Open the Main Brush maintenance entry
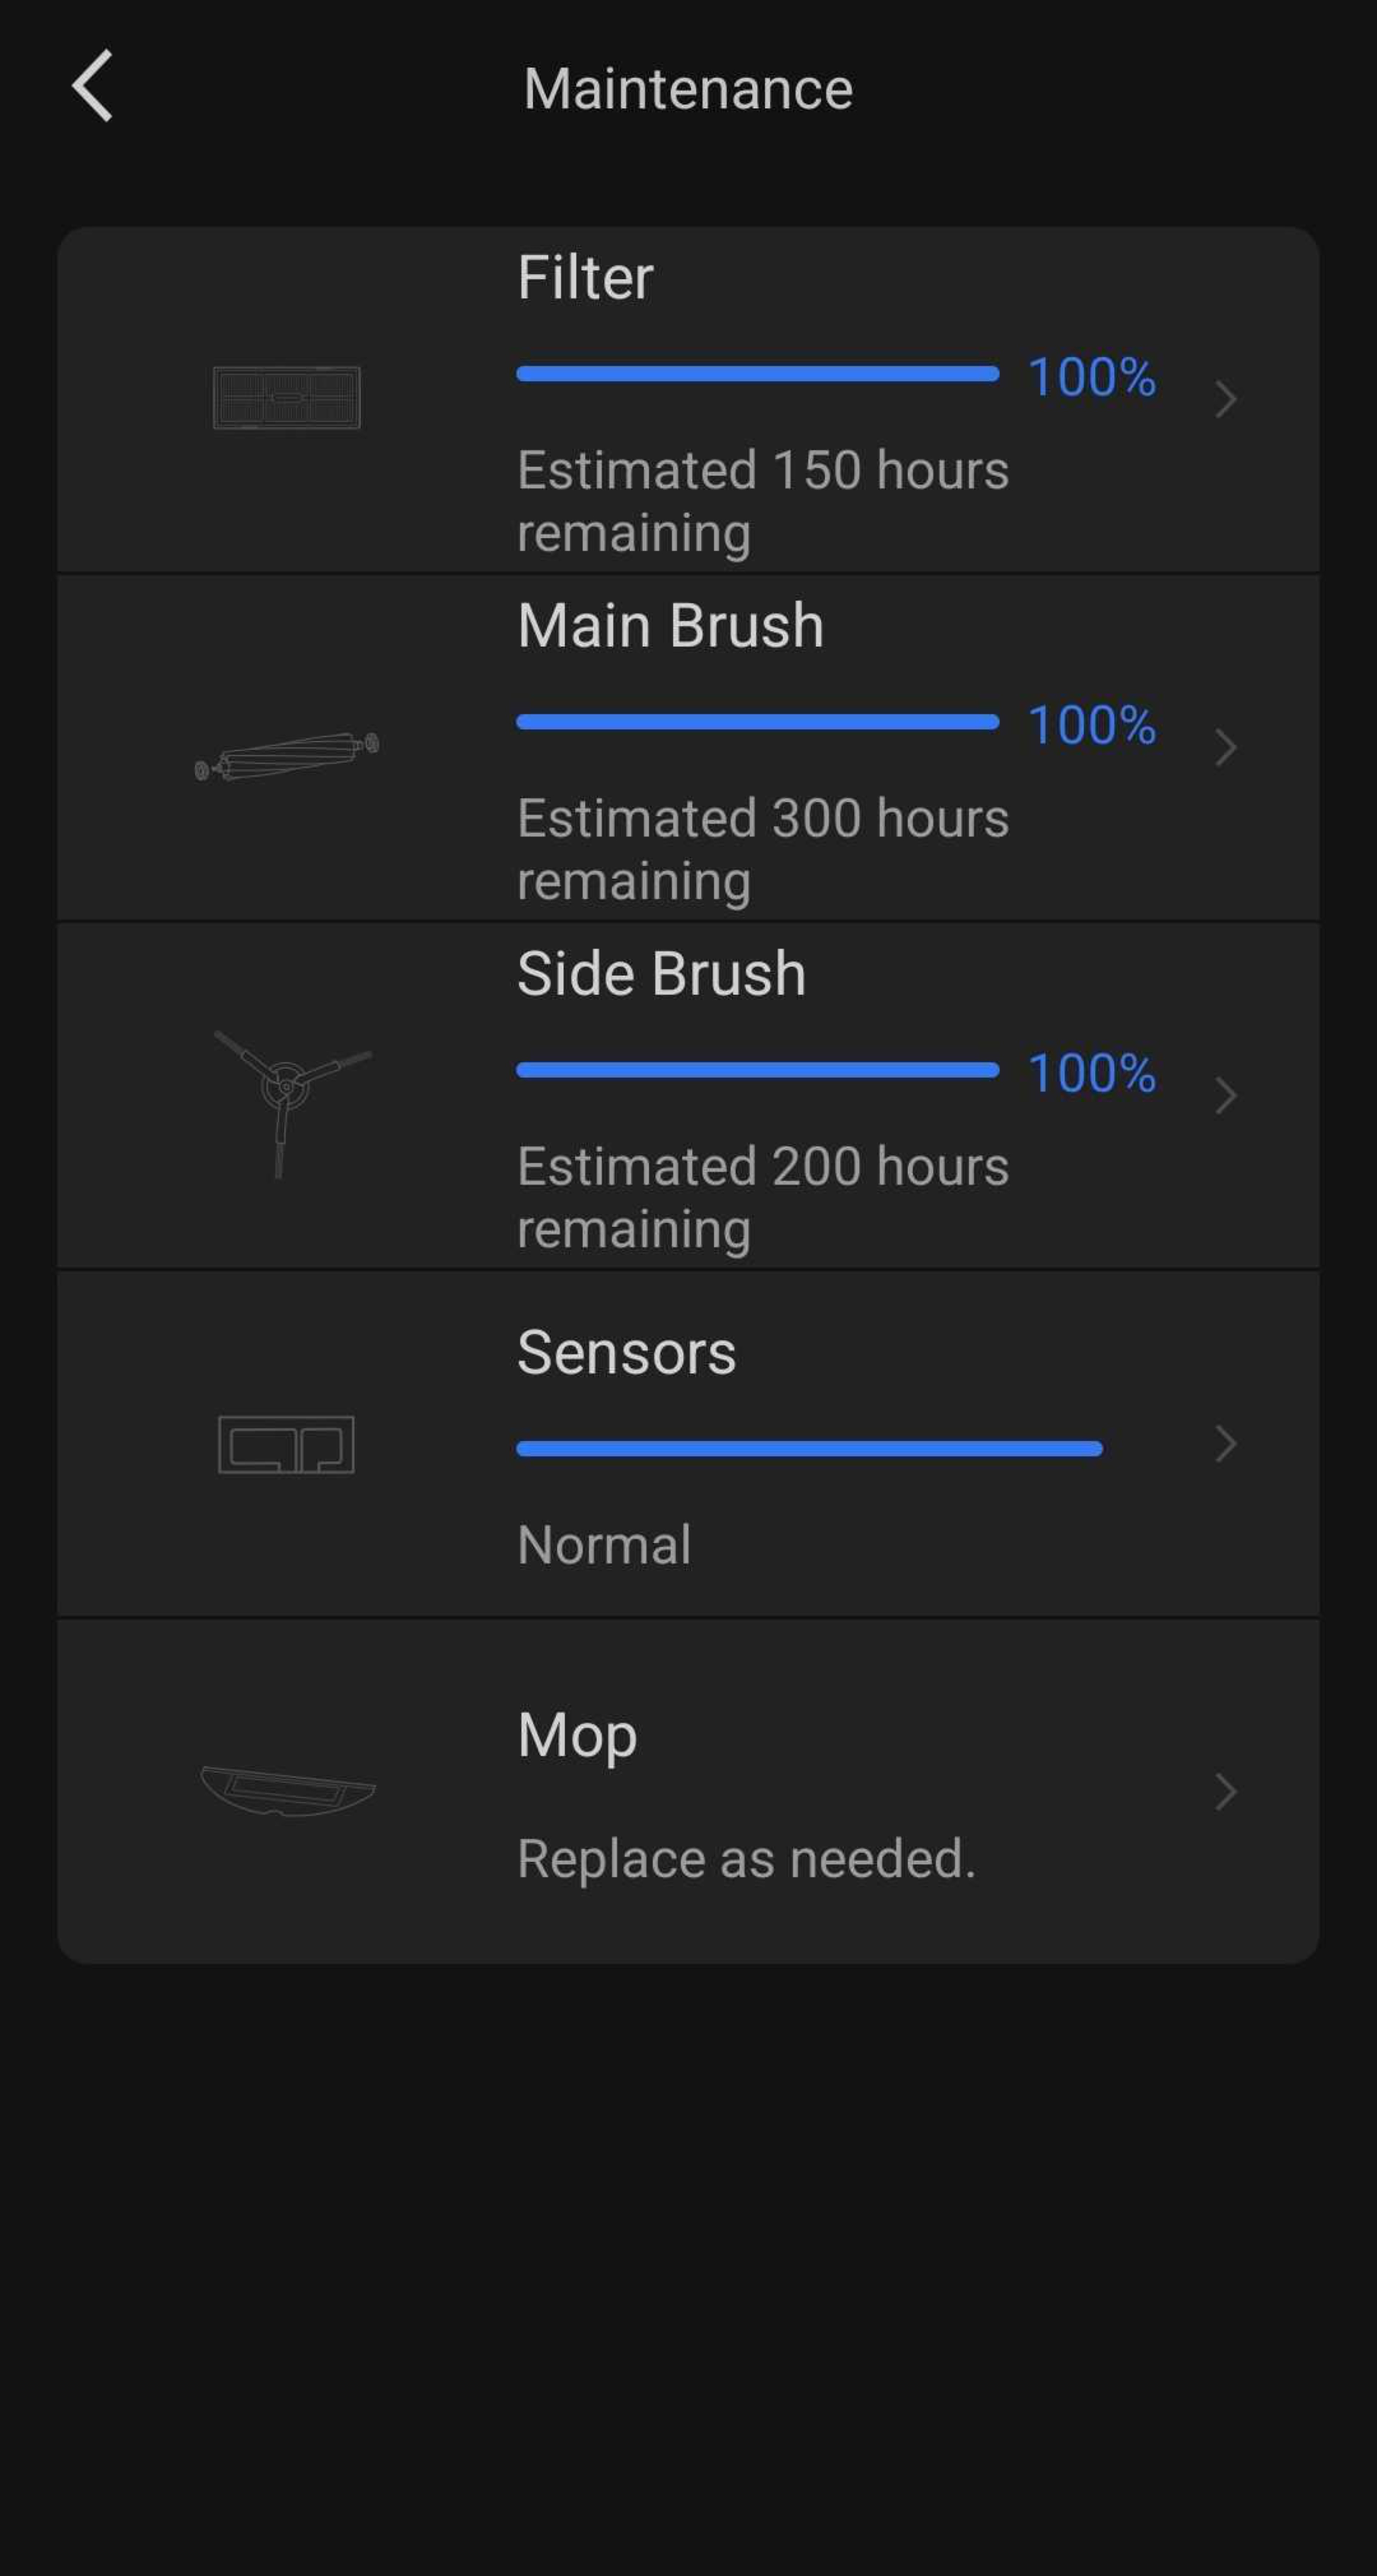1377x2576 pixels. tap(670, 626)
